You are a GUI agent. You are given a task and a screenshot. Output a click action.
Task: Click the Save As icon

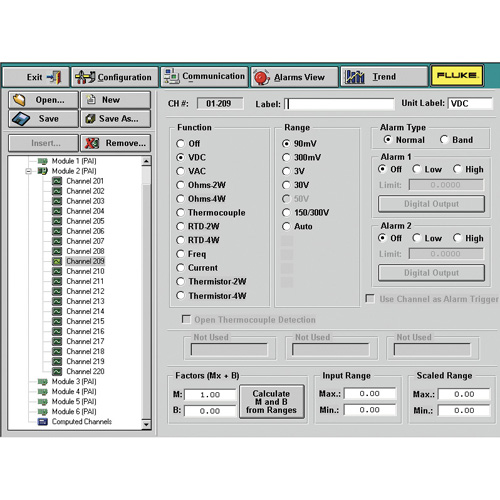(x=90, y=119)
